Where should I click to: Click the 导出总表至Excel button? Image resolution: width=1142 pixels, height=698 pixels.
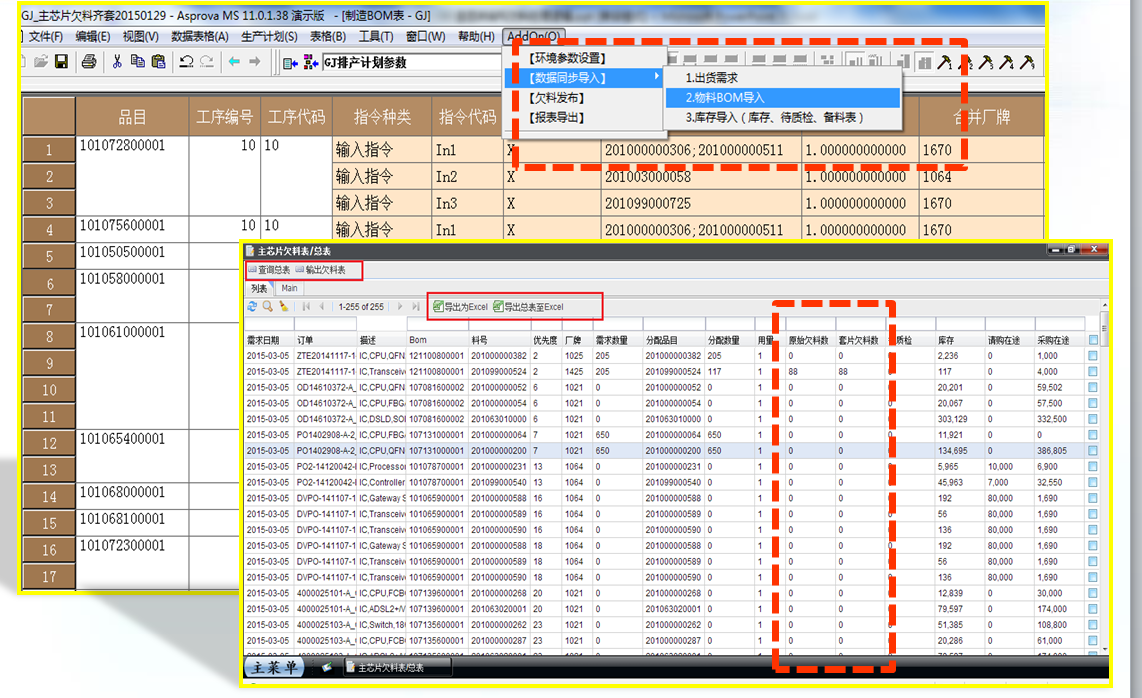click(x=529, y=307)
